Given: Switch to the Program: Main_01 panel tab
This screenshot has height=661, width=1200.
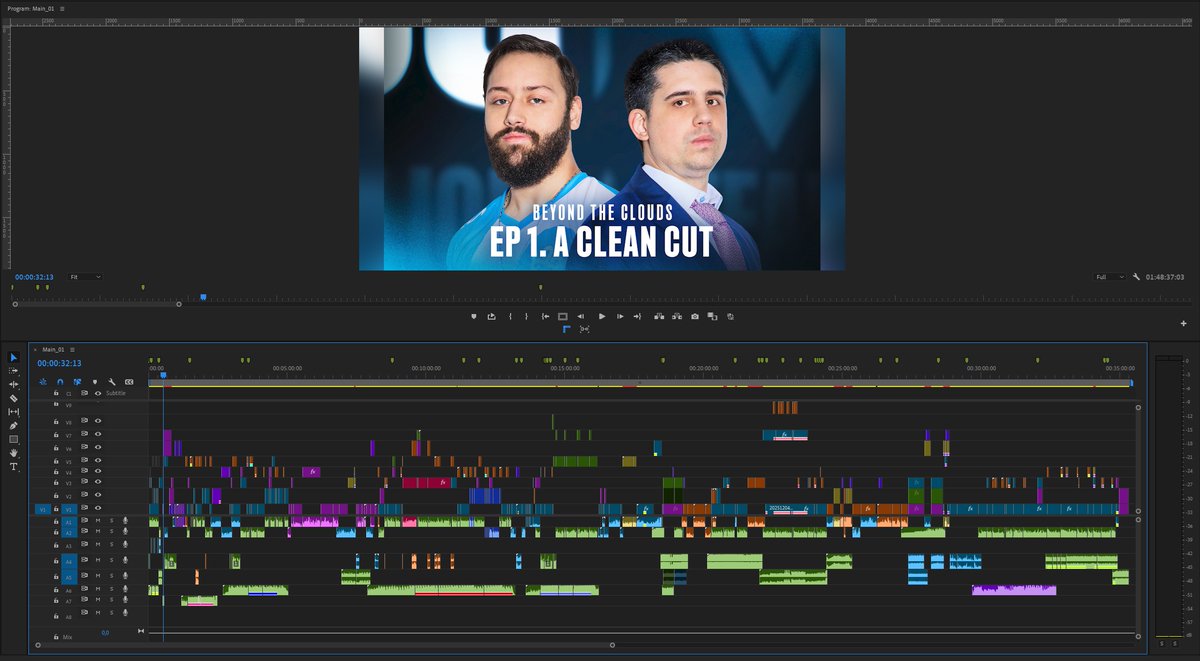Looking at the screenshot, I should 30,7.
